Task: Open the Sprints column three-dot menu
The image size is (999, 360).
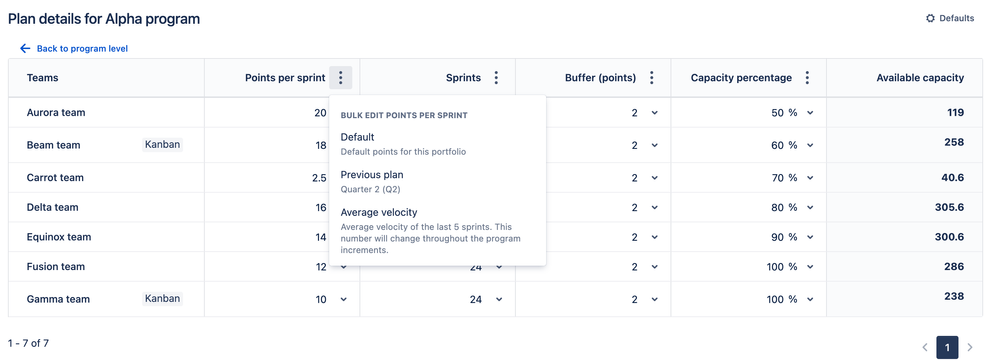Action: click(496, 78)
